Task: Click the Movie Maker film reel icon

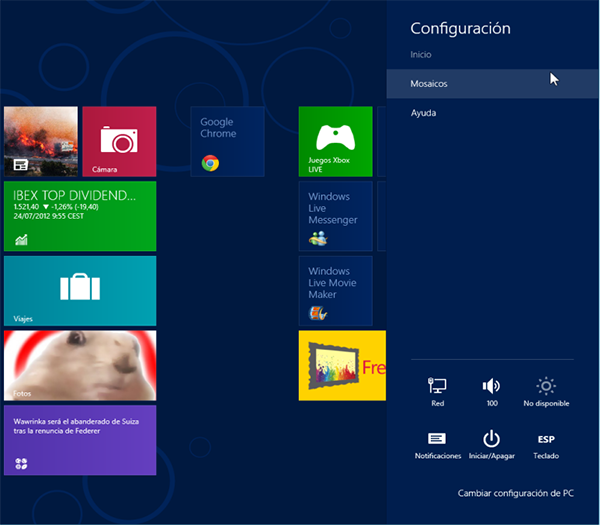Action: pyautogui.click(x=318, y=313)
